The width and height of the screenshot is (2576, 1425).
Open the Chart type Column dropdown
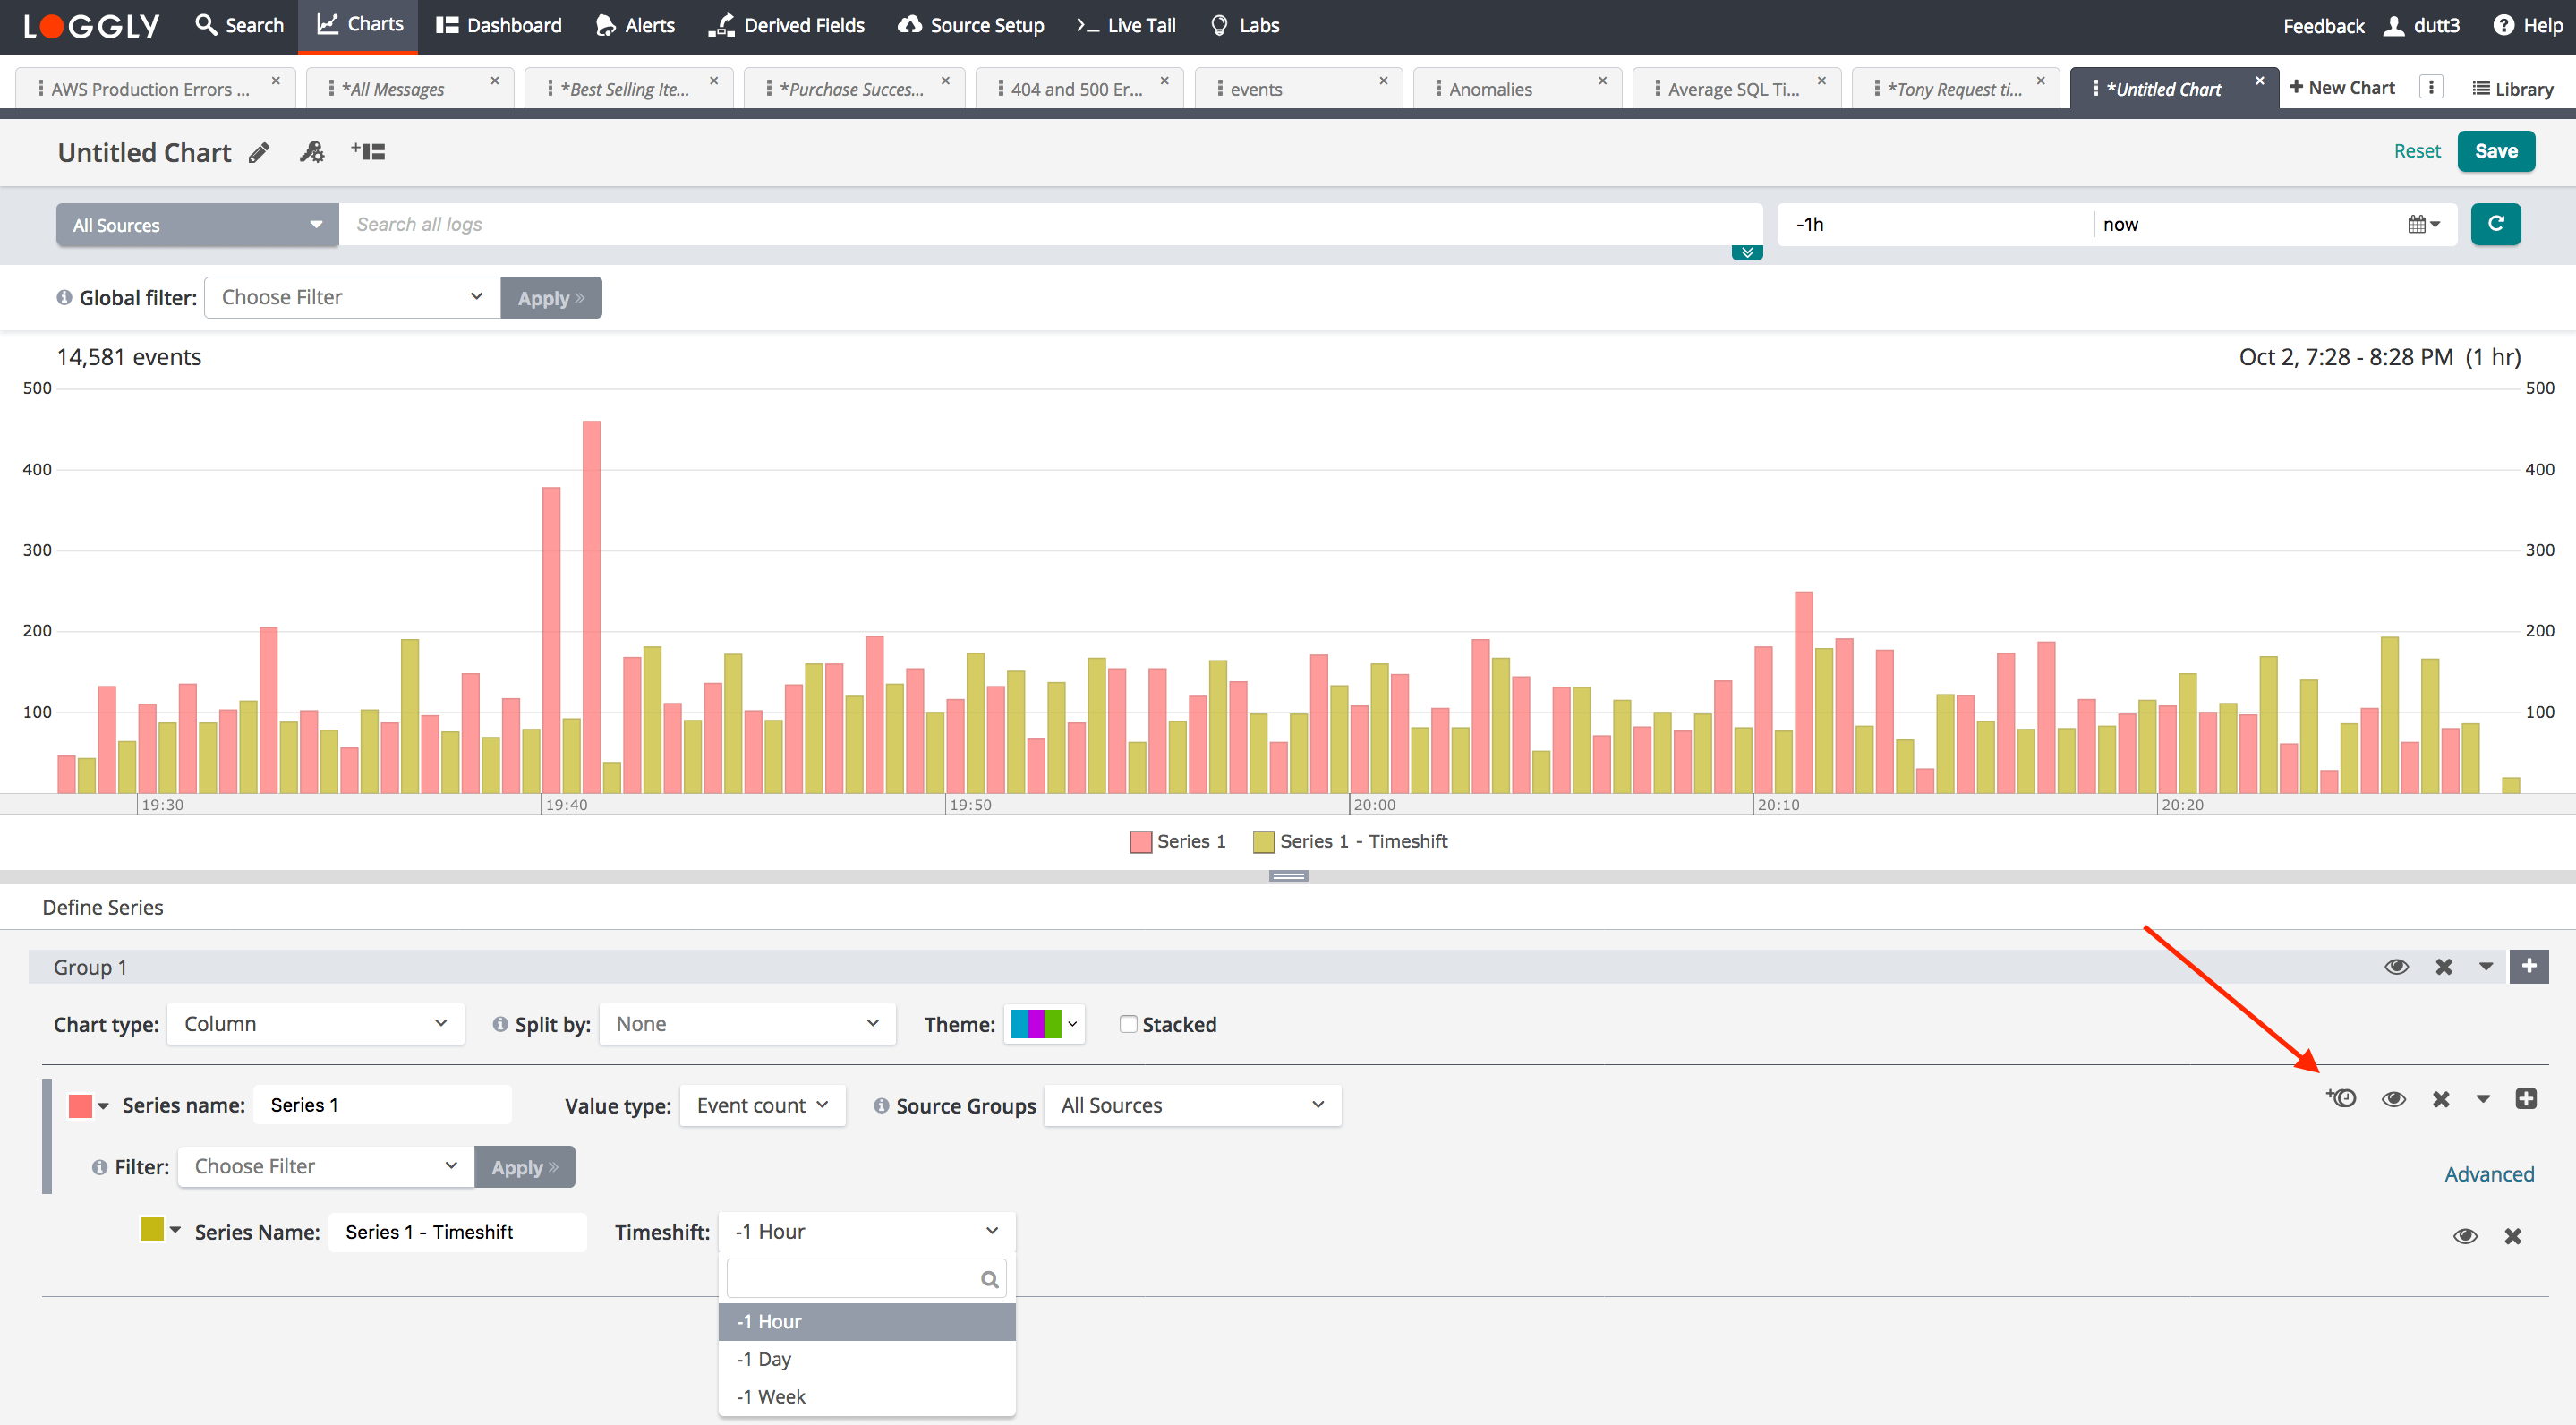[315, 1024]
